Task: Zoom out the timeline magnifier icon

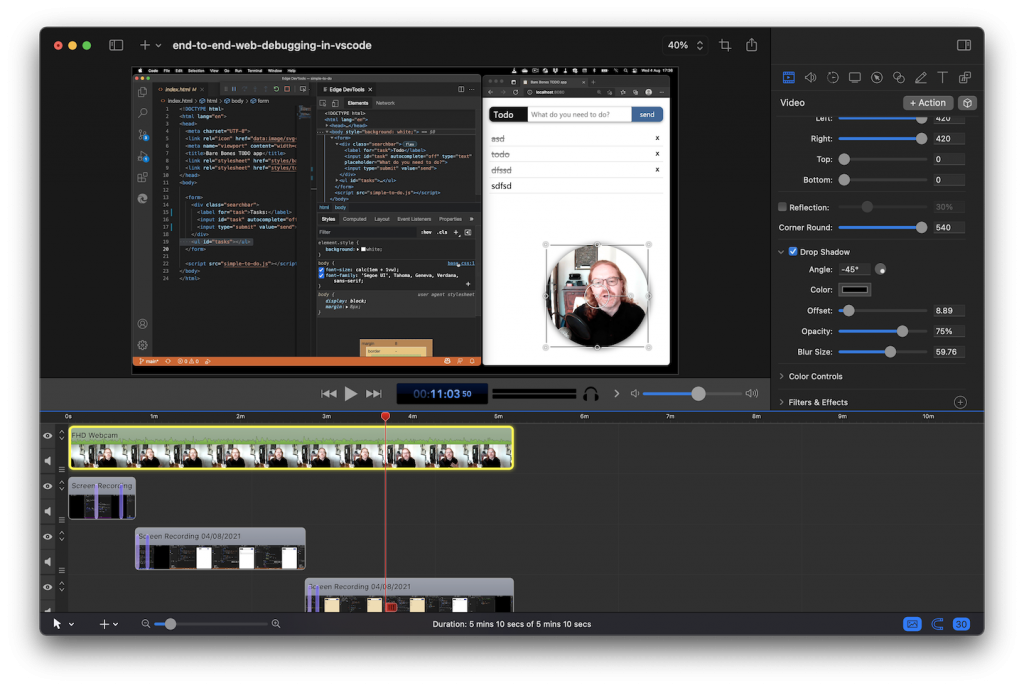Action: tap(146, 624)
